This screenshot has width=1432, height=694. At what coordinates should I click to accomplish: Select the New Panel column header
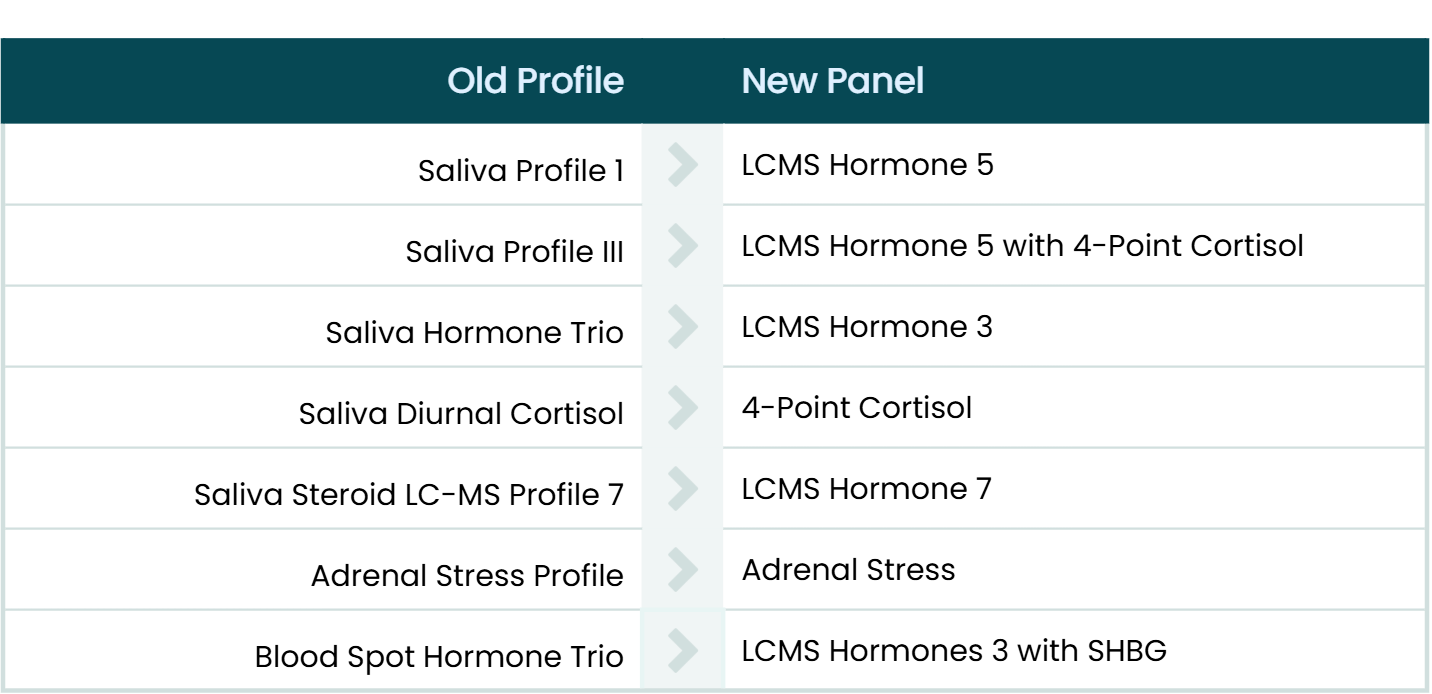coord(832,82)
